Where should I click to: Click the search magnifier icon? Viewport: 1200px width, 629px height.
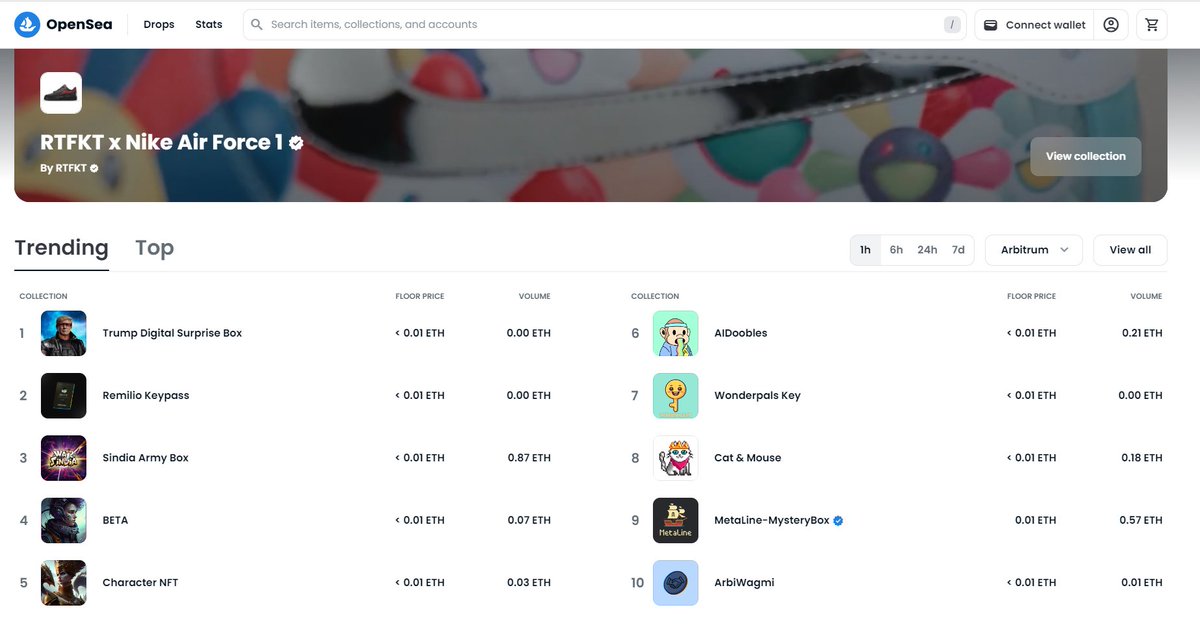click(x=256, y=23)
